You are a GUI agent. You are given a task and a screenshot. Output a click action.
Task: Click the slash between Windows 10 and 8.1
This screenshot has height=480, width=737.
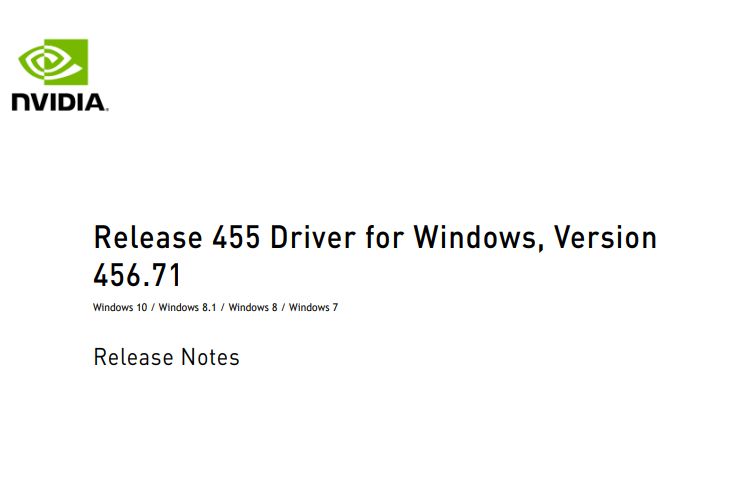(153, 307)
